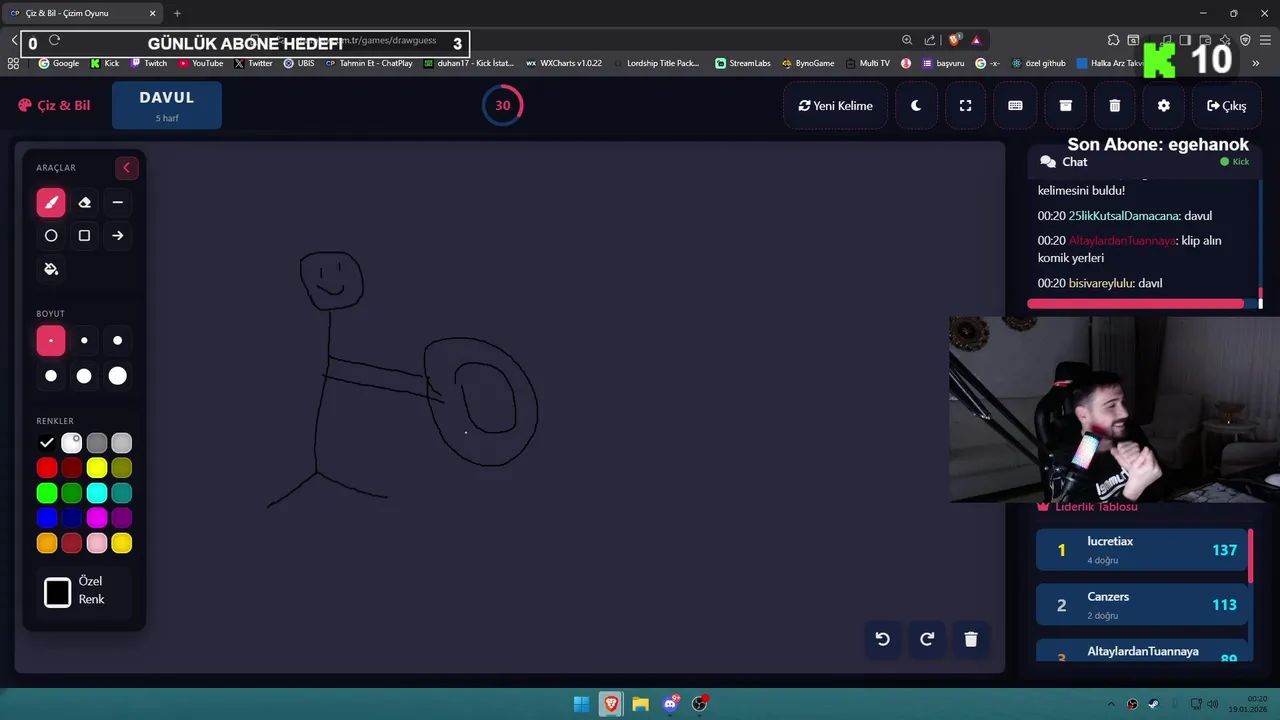
Task: Pick the pink color swatch
Action: [x=97, y=543]
